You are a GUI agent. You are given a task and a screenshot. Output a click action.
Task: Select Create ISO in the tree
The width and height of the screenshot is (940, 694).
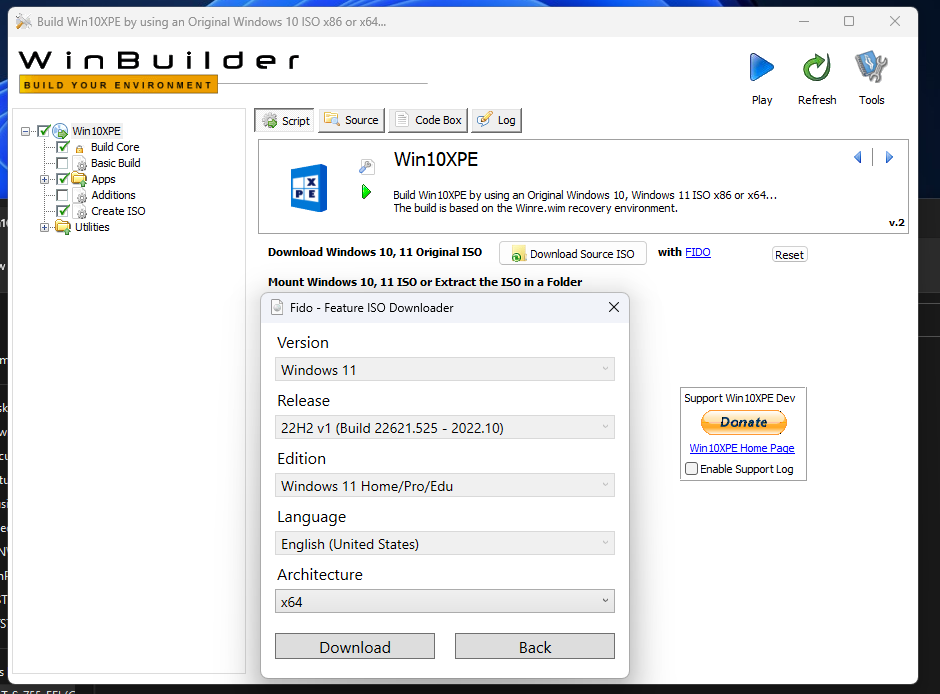(x=118, y=211)
